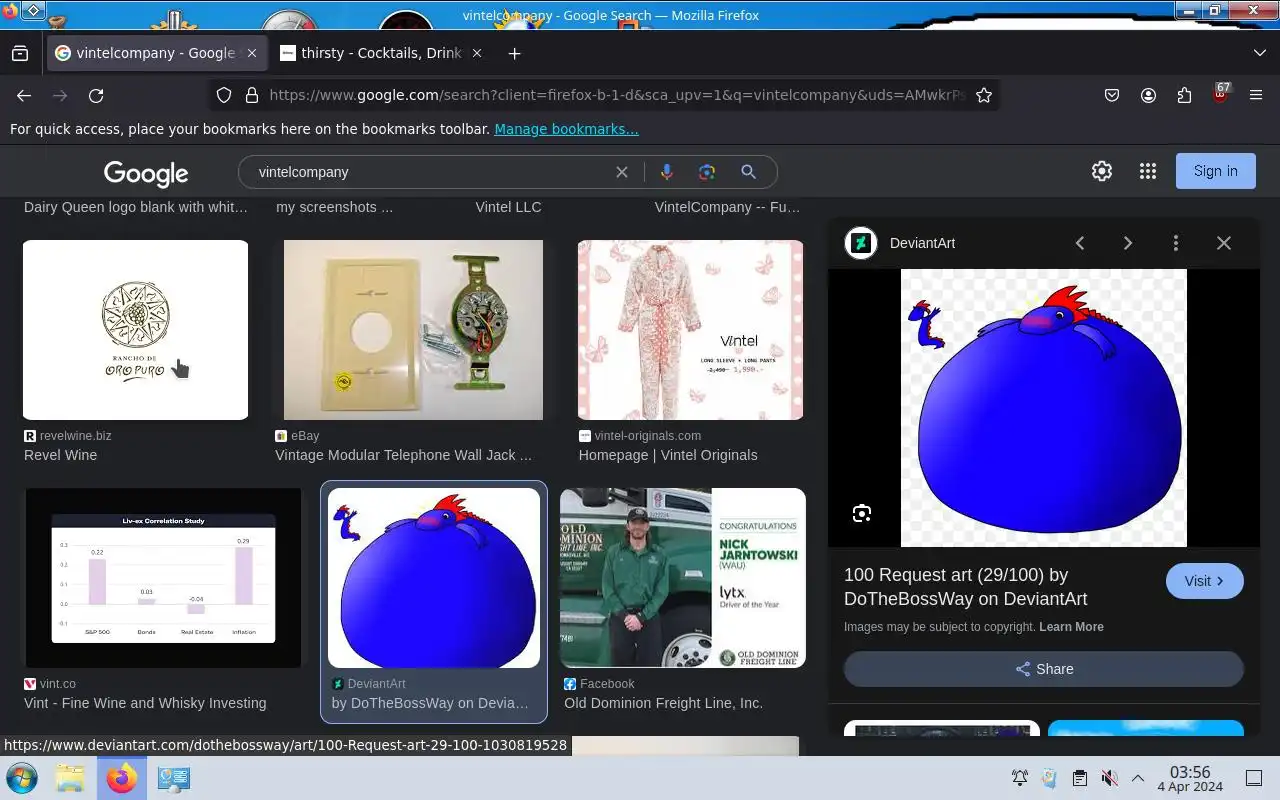
Task: Submit the search with the magnifier icon
Action: (748, 172)
